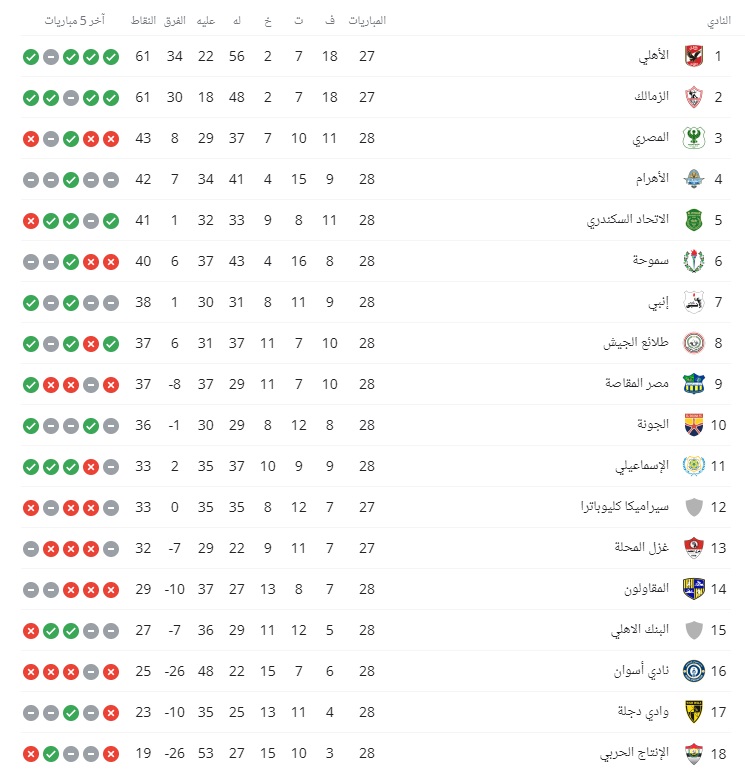This screenshot has height=779, width=745.
Task: Open the Pyramids (الأهرام) team name link
Action: [653, 179]
